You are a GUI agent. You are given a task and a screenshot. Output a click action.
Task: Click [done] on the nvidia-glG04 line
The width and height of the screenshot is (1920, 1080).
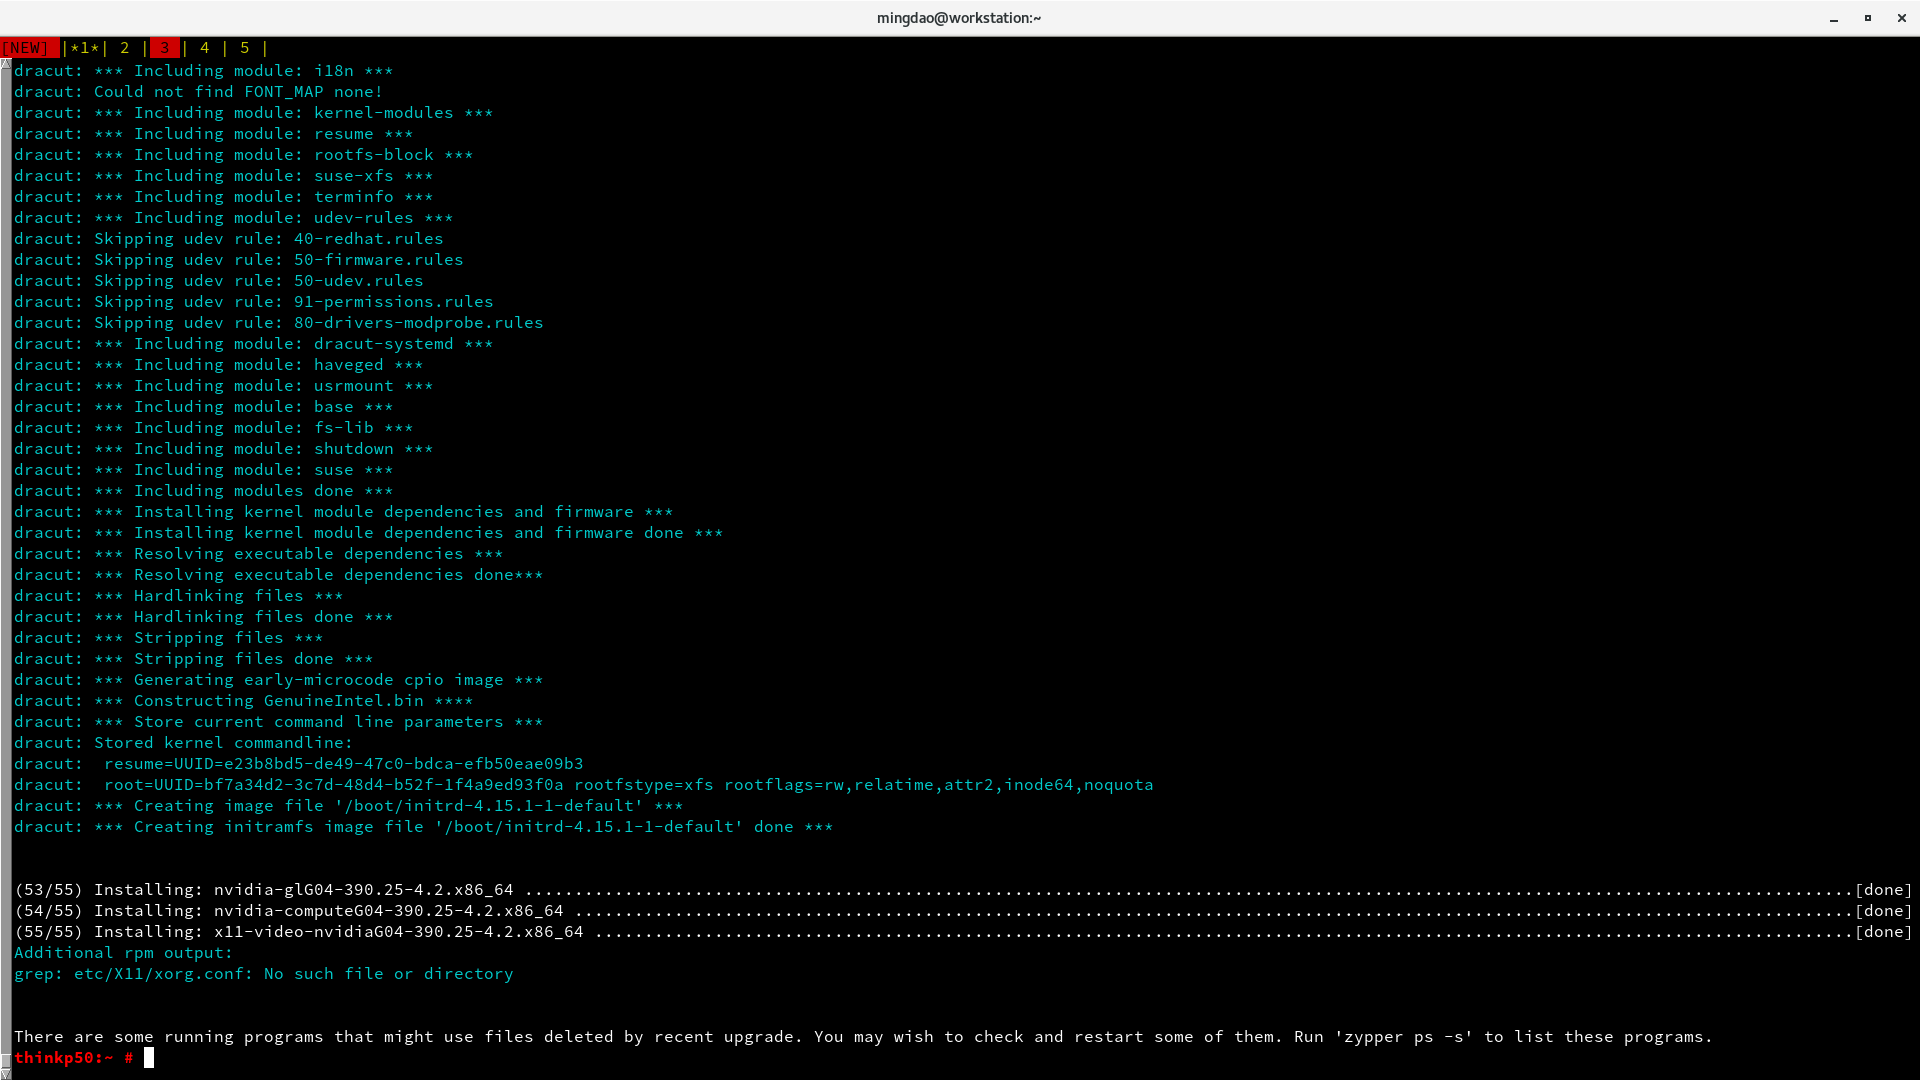pyautogui.click(x=1883, y=890)
